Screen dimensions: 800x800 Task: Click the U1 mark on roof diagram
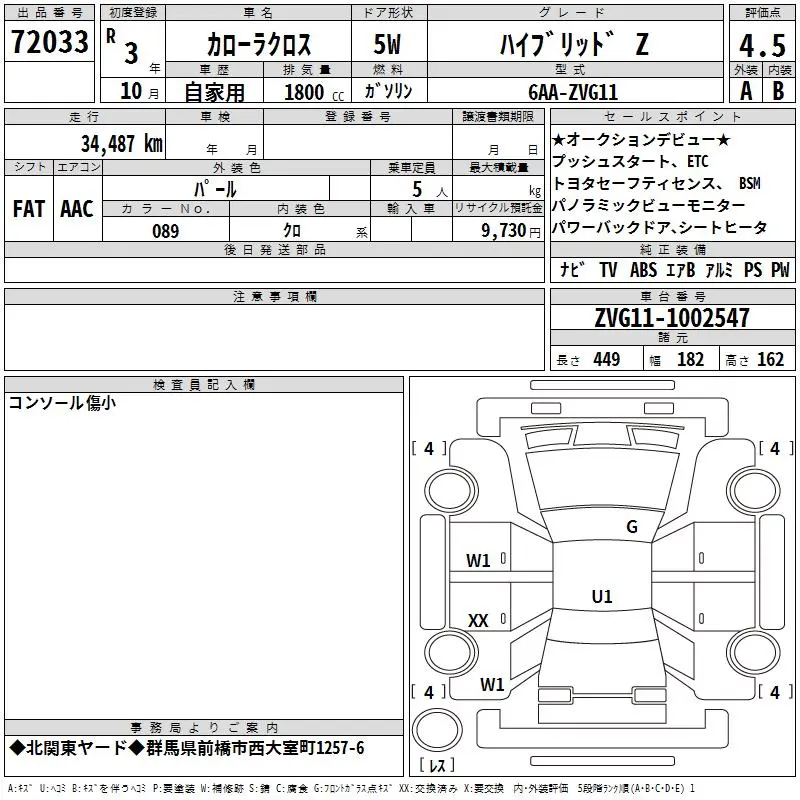point(602,596)
